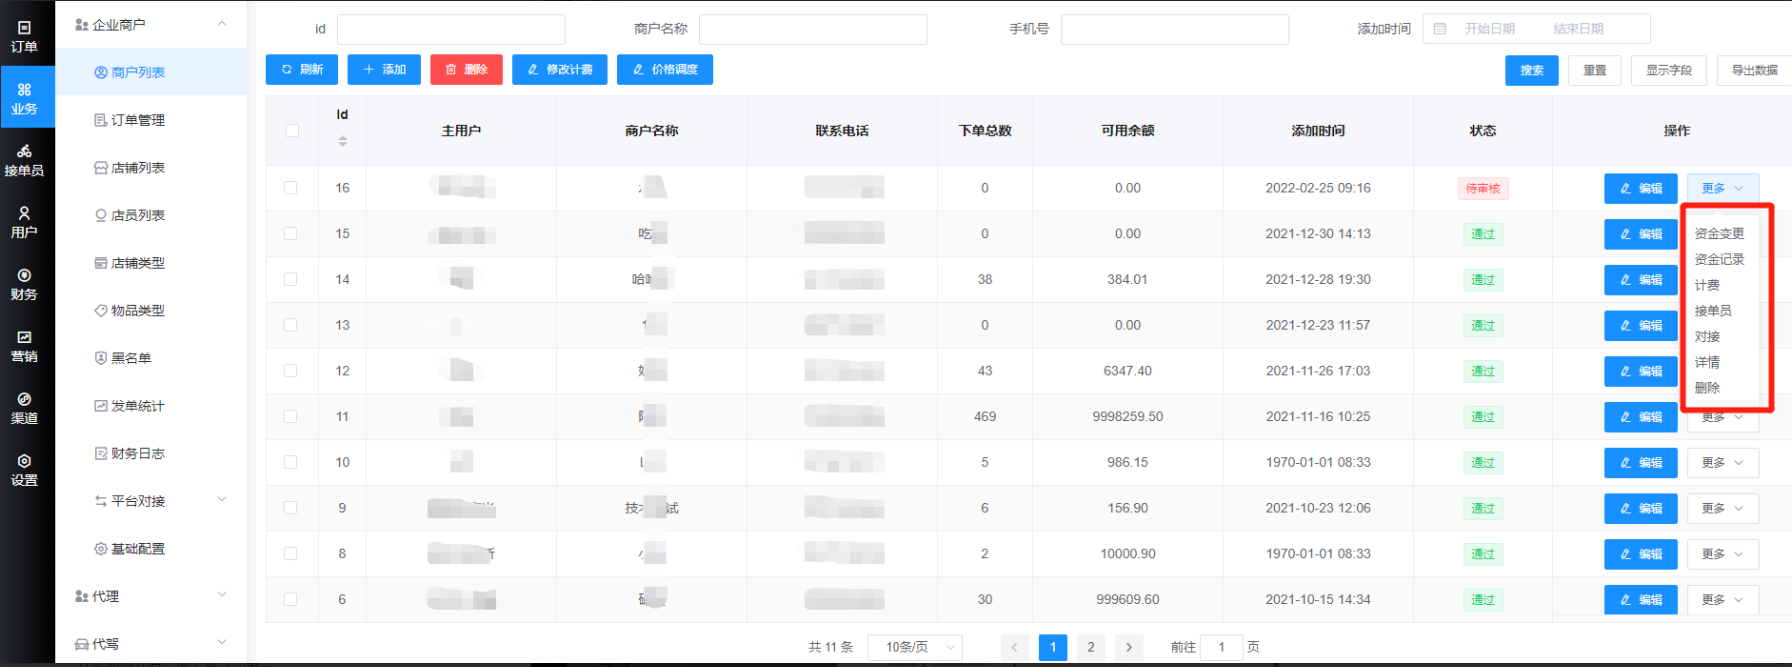Image resolution: width=1792 pixels, height=667 pixels.
Task: Check the row with Id 6
Action: click(x=291, y=599)
